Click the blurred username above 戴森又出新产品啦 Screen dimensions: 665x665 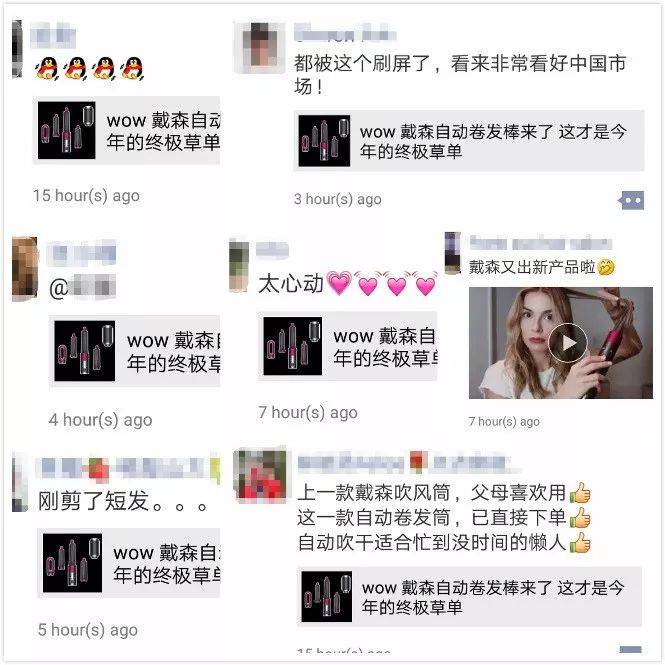click(541, 243)
